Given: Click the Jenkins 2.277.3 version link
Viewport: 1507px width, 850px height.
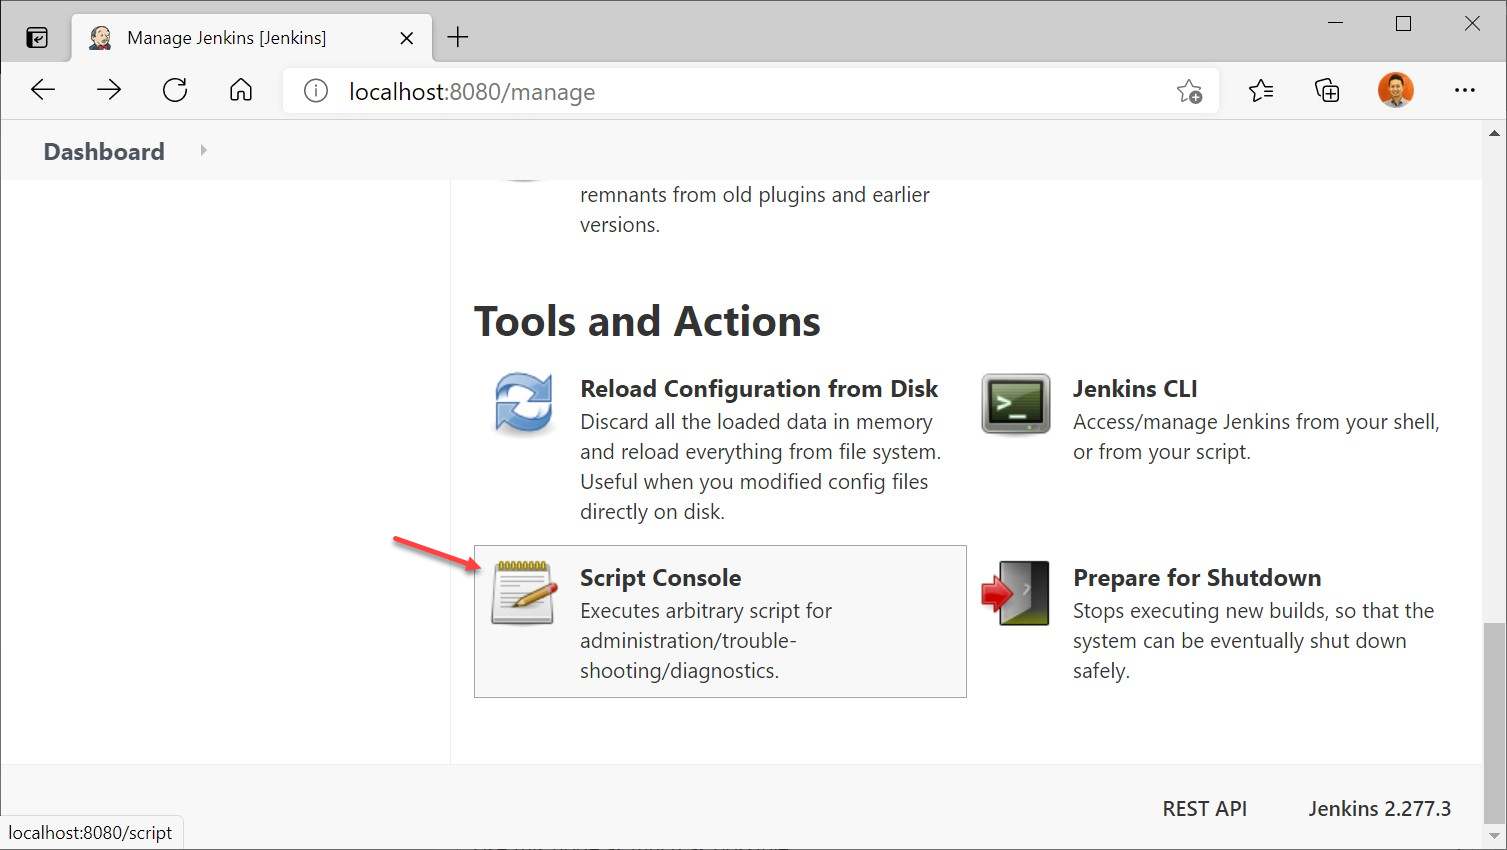Looking at the screenshot, I should click(x=1379, y=809).
